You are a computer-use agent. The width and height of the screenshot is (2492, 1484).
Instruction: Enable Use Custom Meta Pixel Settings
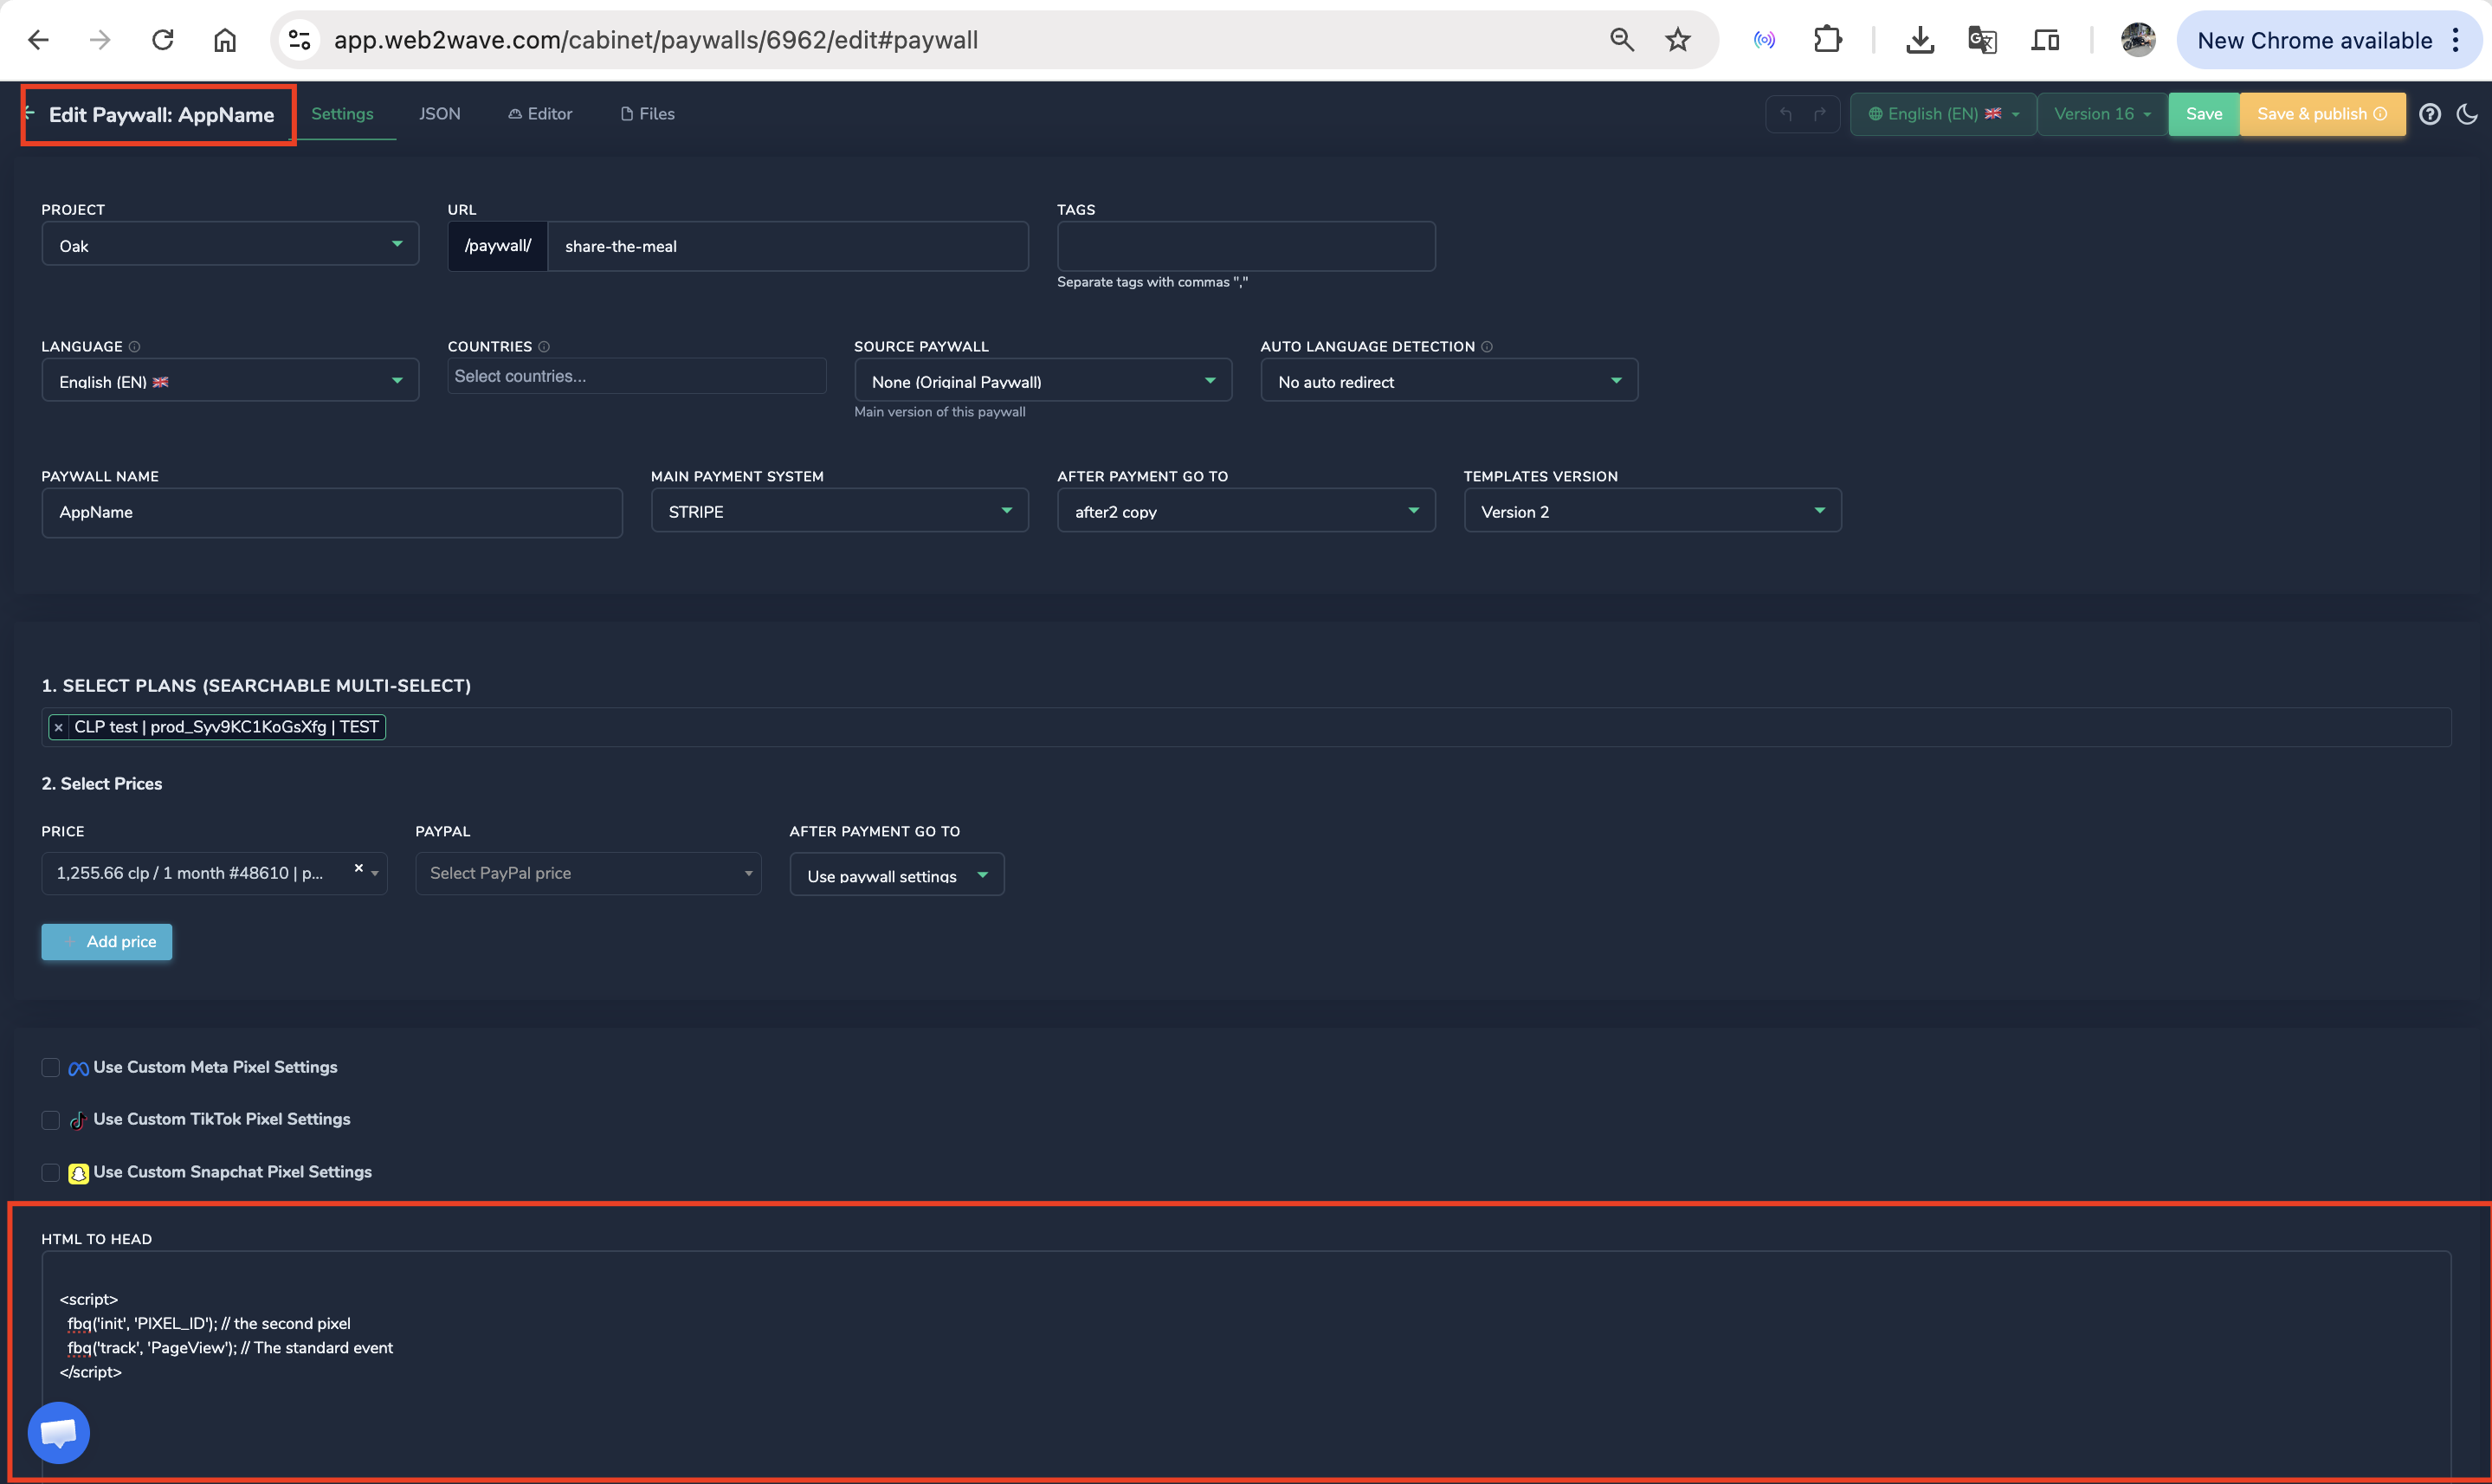(x=50, y=1068)
